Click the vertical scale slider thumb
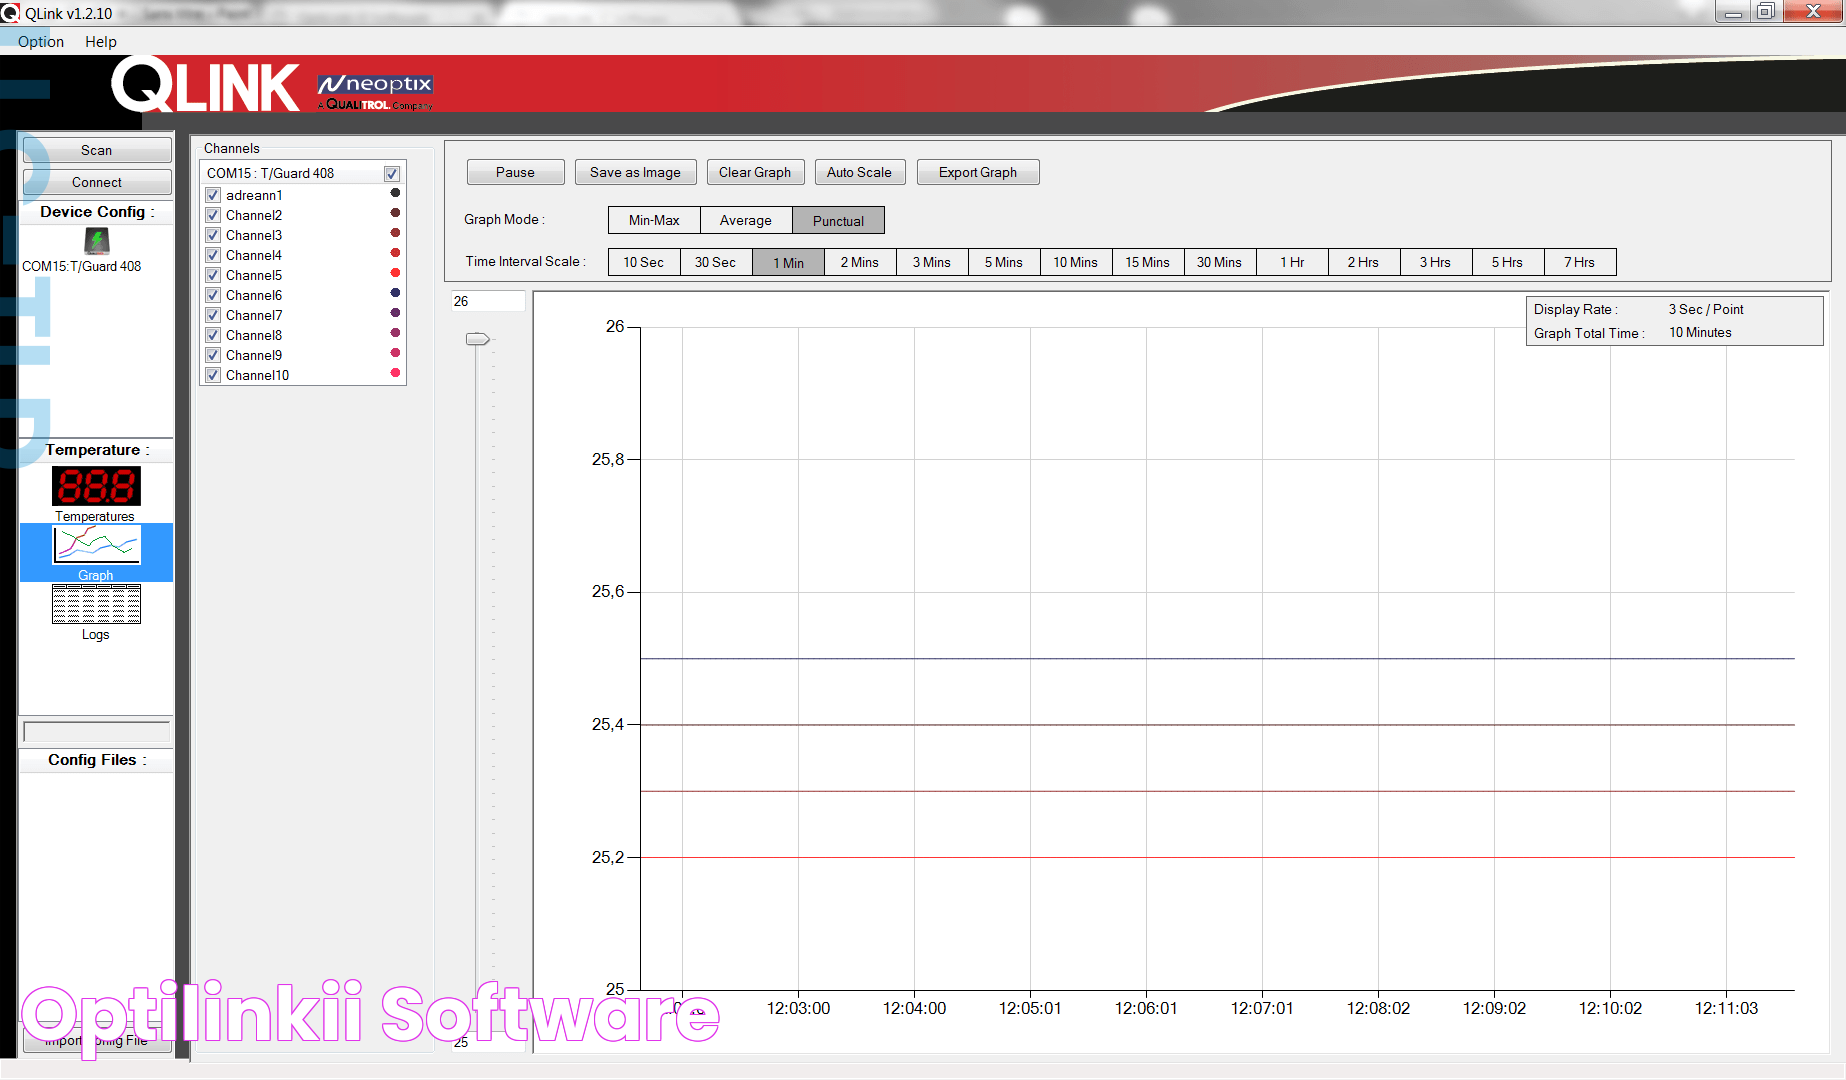The height and width of the screenshot is (1080, 1846). [478, 339]
